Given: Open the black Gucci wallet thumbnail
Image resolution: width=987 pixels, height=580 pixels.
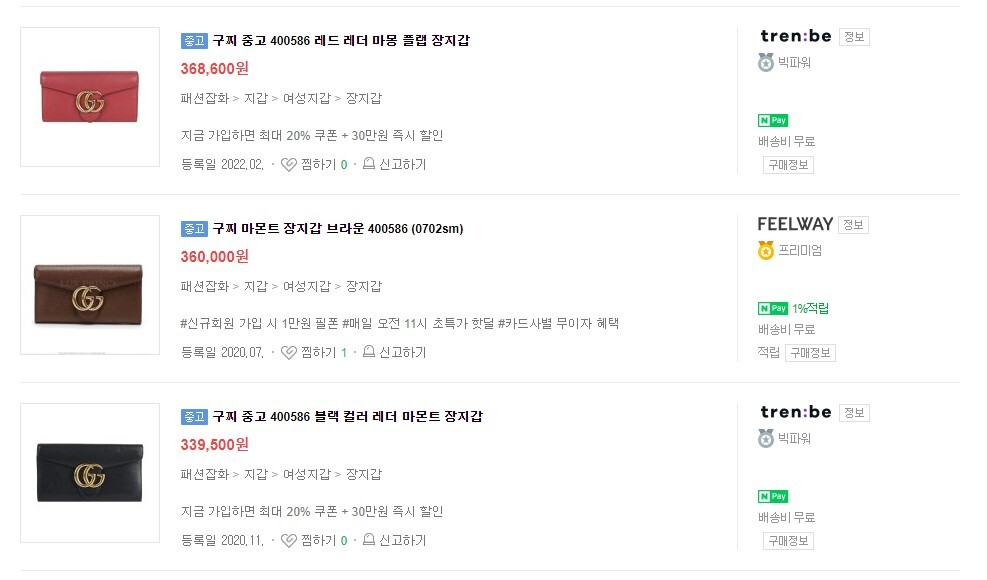Looking at the screenshot, I should 90,473.
